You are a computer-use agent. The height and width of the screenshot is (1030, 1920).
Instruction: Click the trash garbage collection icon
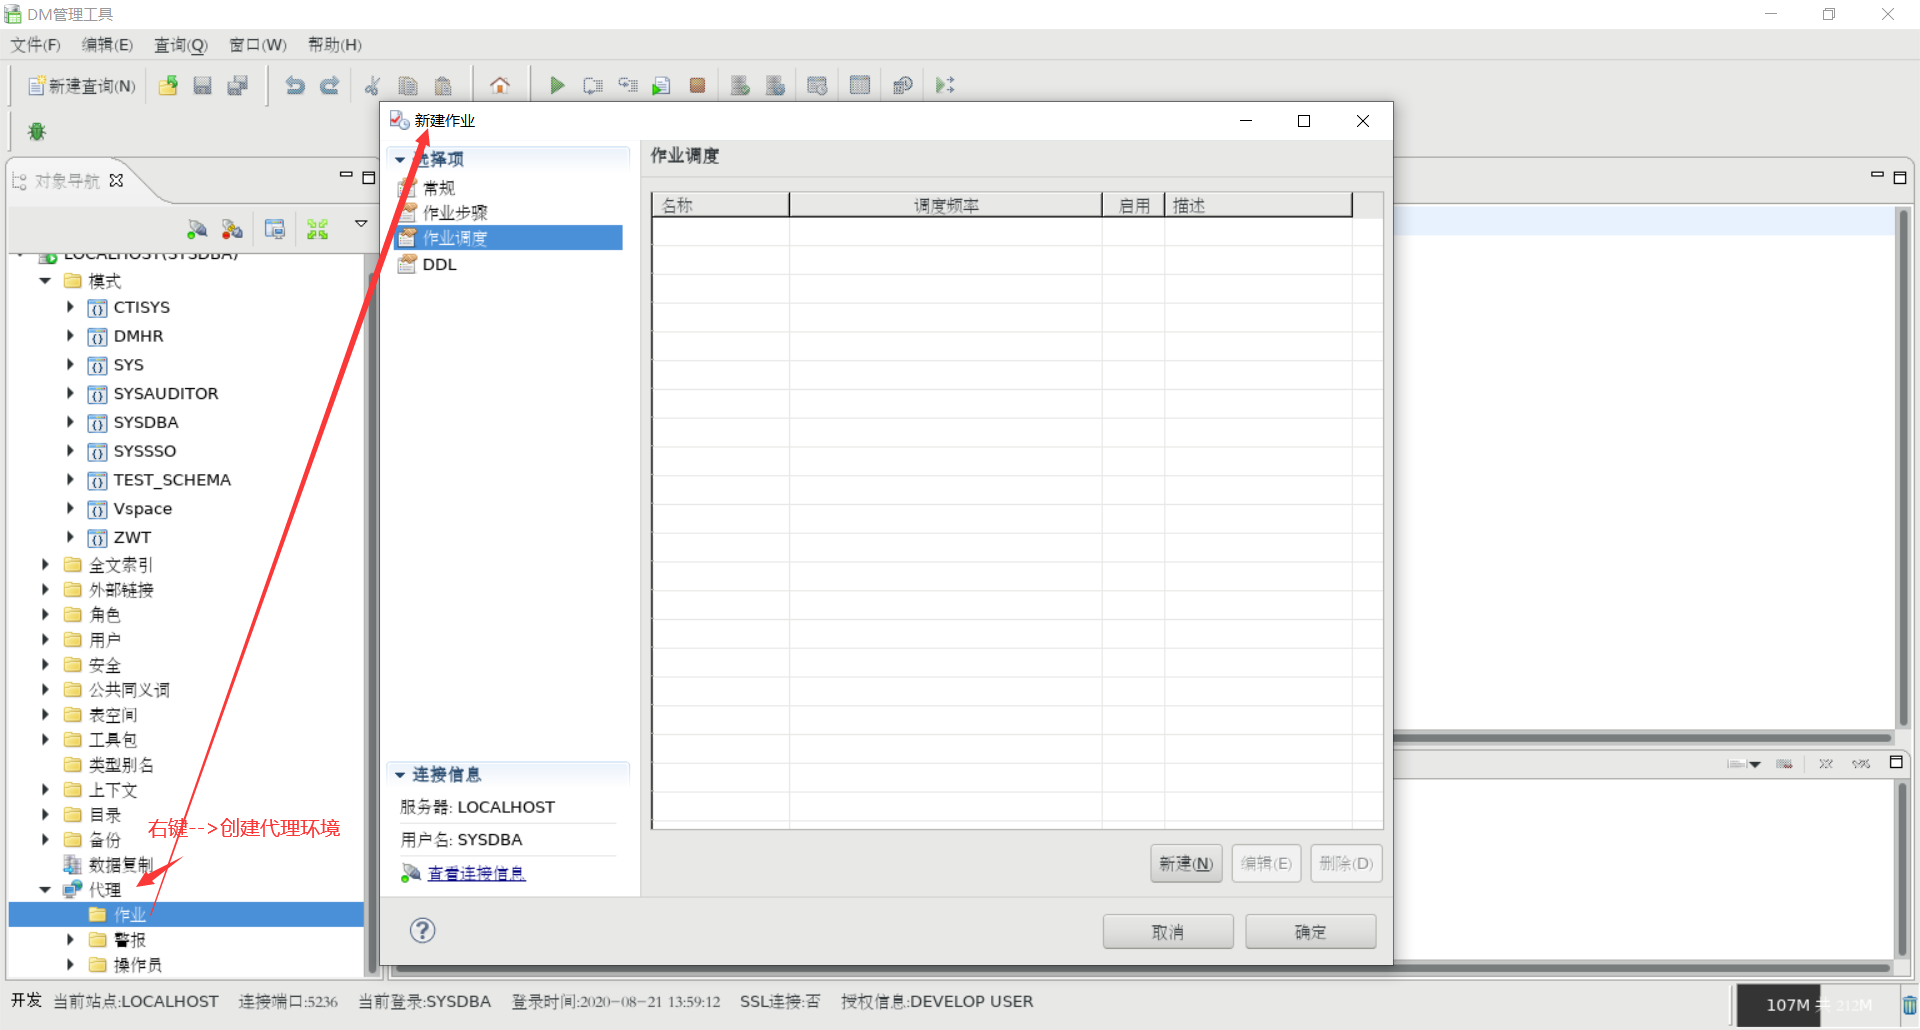pyautogui.click(x=1909, y=1005)
